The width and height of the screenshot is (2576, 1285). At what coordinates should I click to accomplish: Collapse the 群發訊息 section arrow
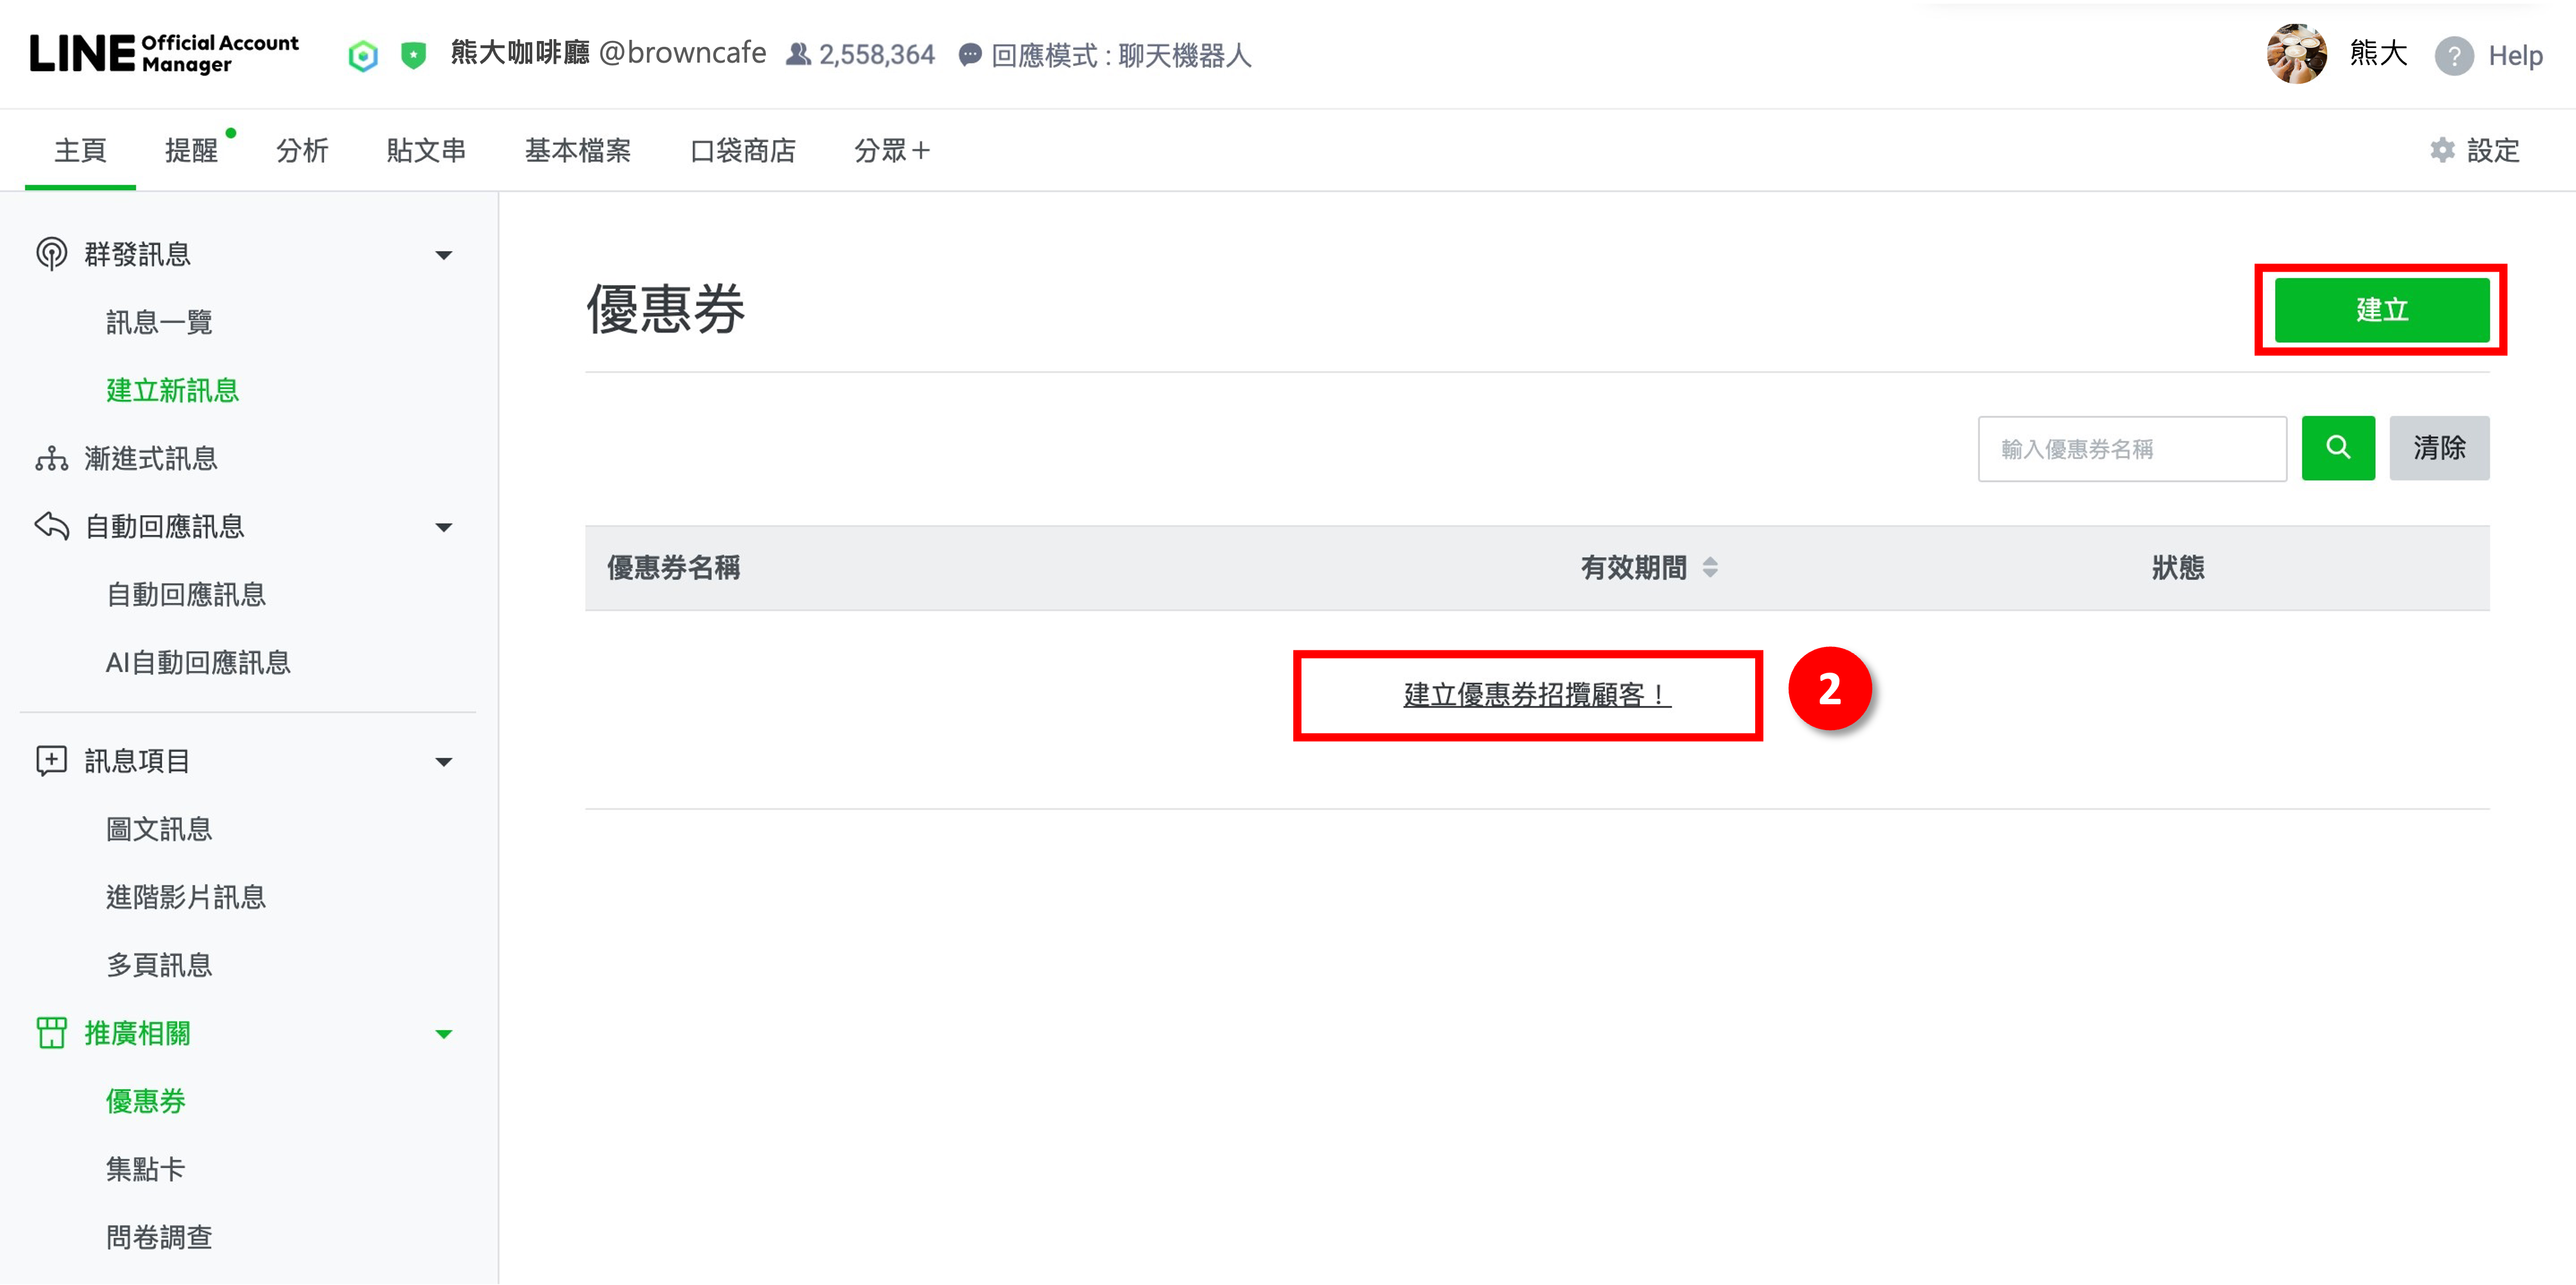pyautogui.click(x=444, y=255)
